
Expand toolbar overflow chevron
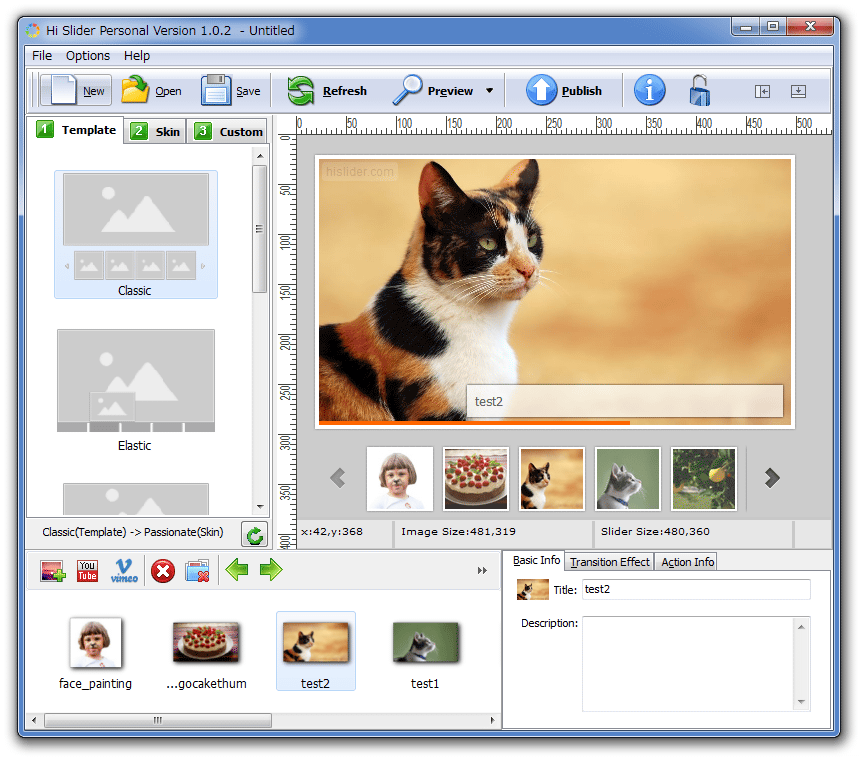pyautogui.click(x=482, y=570)
